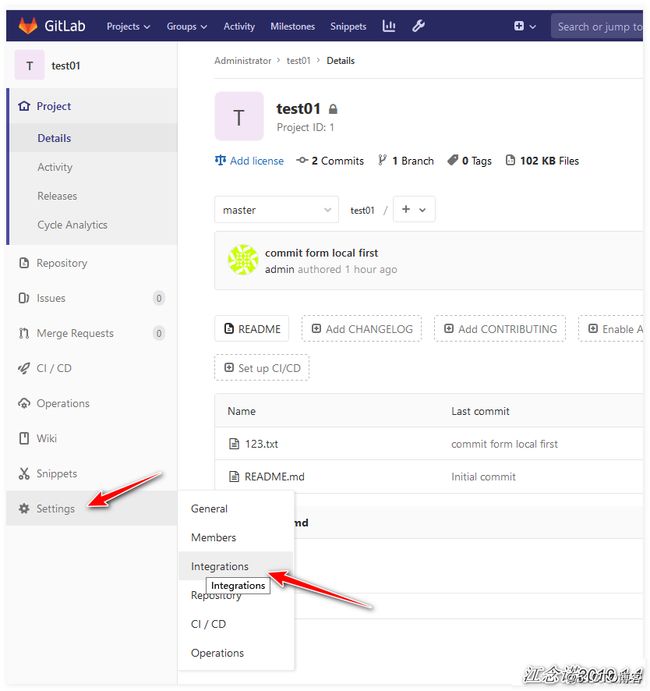Expand the master branch selector

(x=276, y=210)
